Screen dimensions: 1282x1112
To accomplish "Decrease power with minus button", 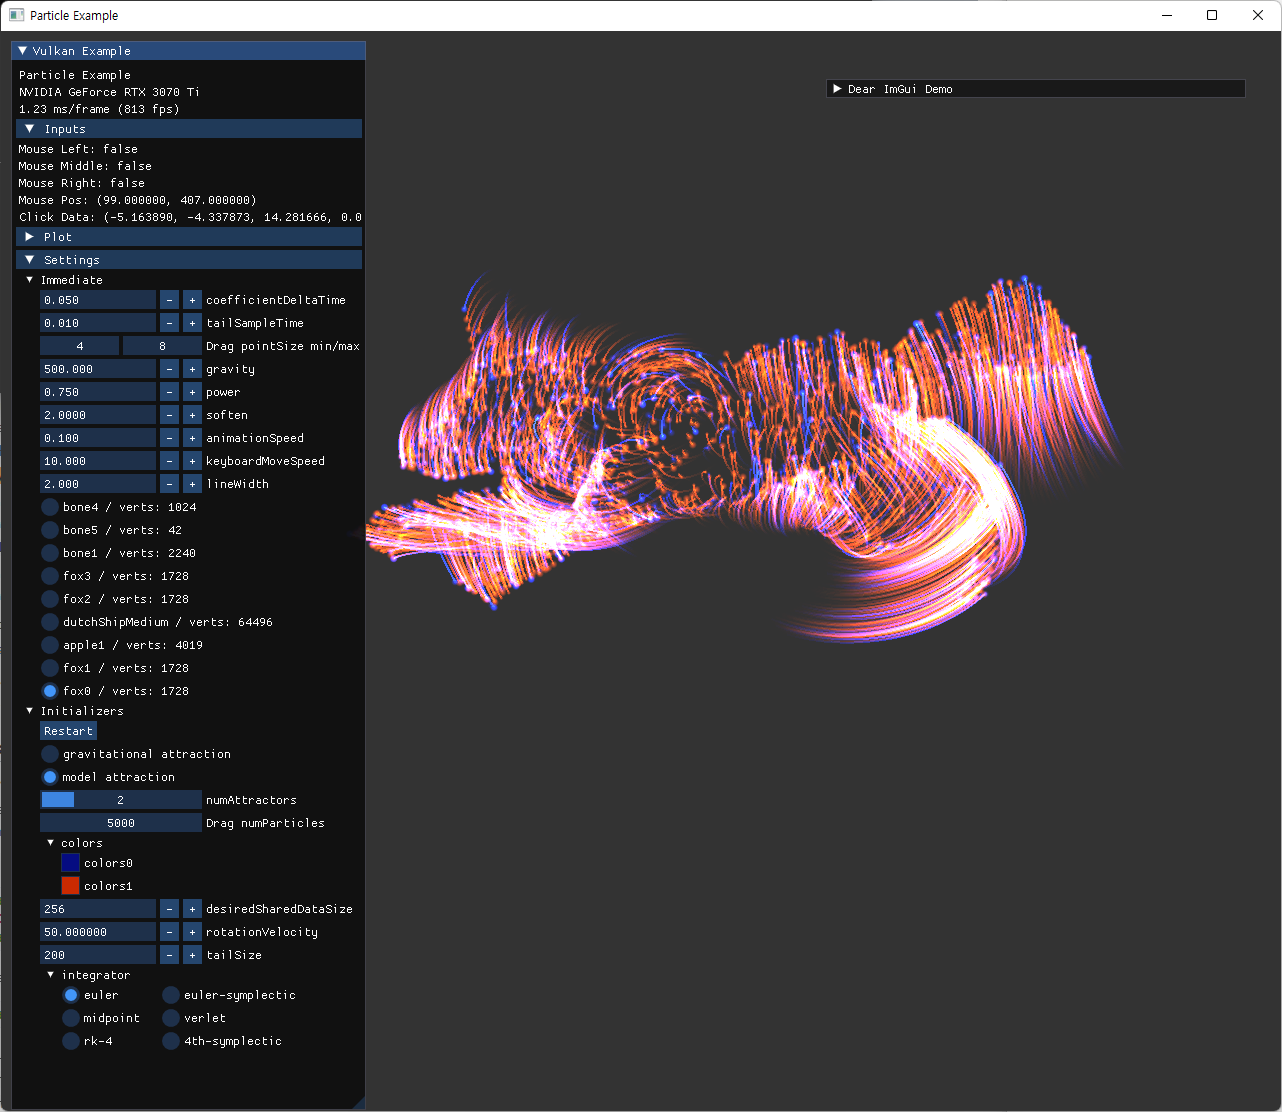I will pos(169,392).
